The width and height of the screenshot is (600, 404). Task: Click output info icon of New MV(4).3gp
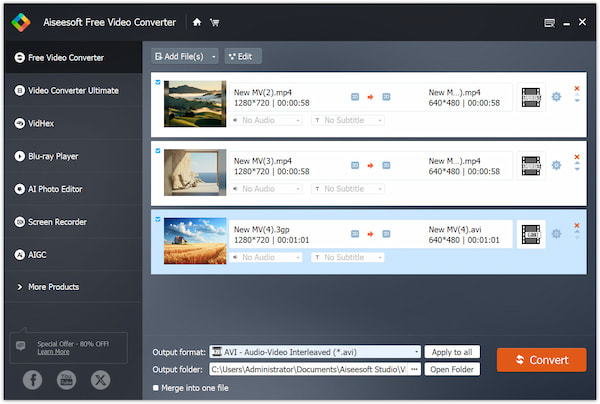[386, 234]
